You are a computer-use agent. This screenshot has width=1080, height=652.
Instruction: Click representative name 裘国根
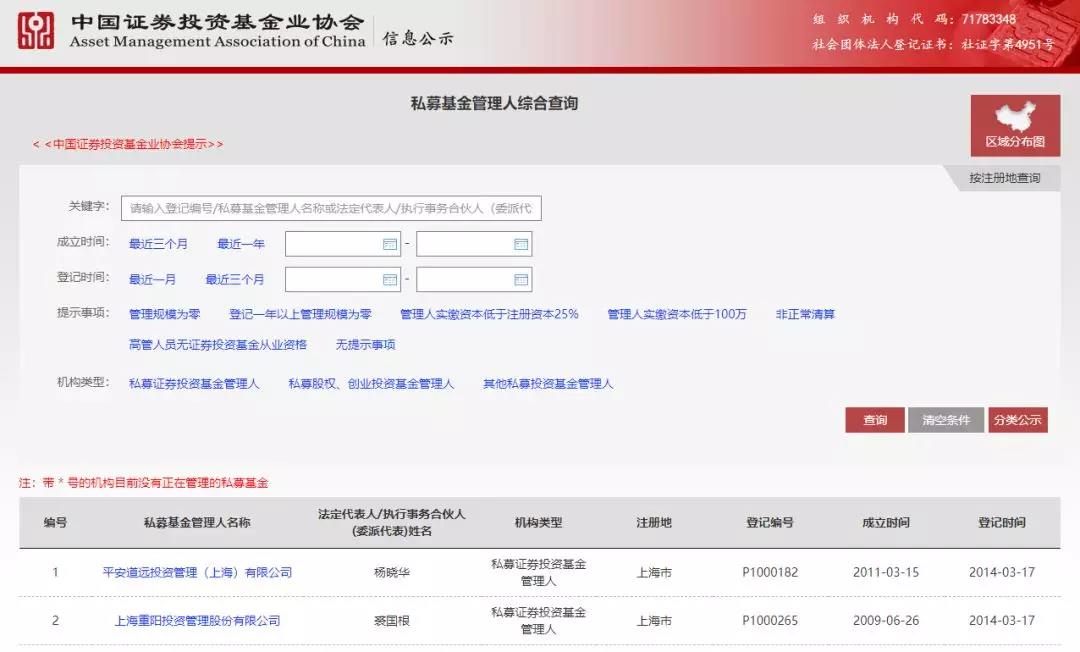coord(392,620)
